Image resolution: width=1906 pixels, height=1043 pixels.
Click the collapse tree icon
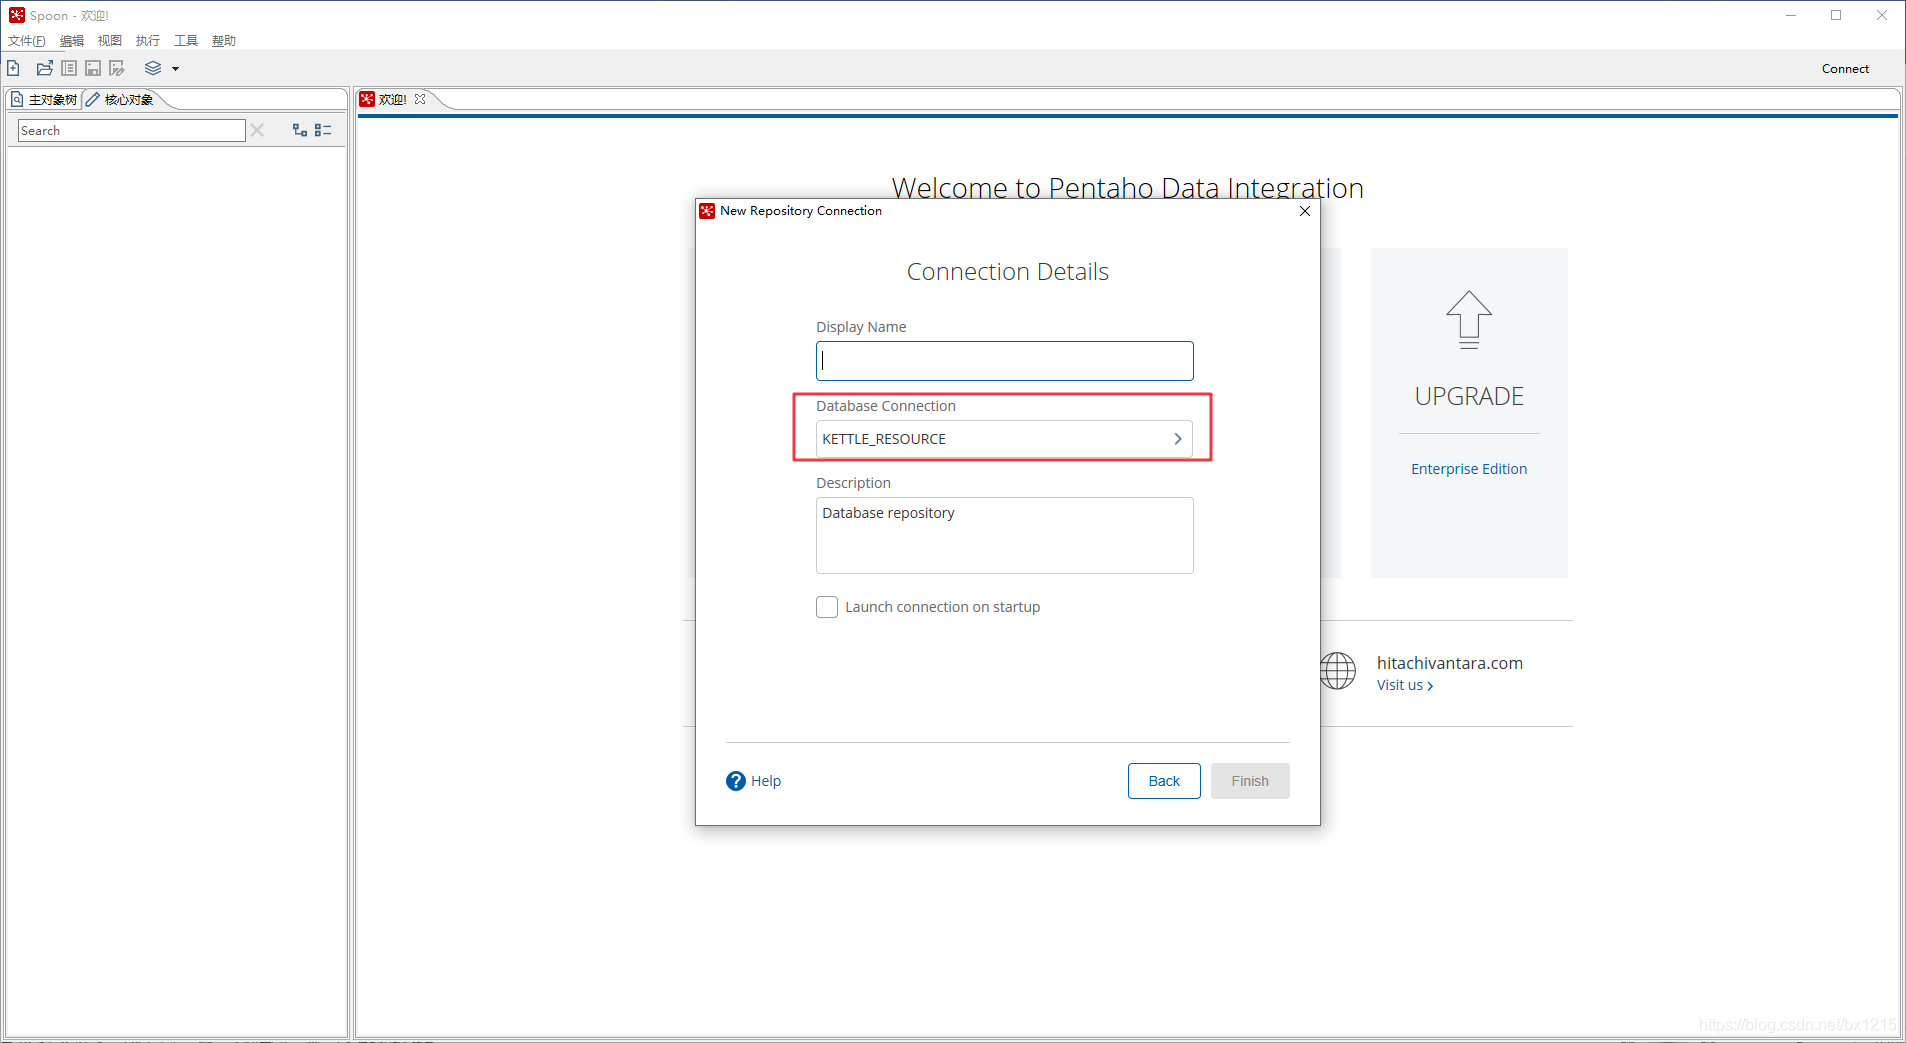point(323,130)
